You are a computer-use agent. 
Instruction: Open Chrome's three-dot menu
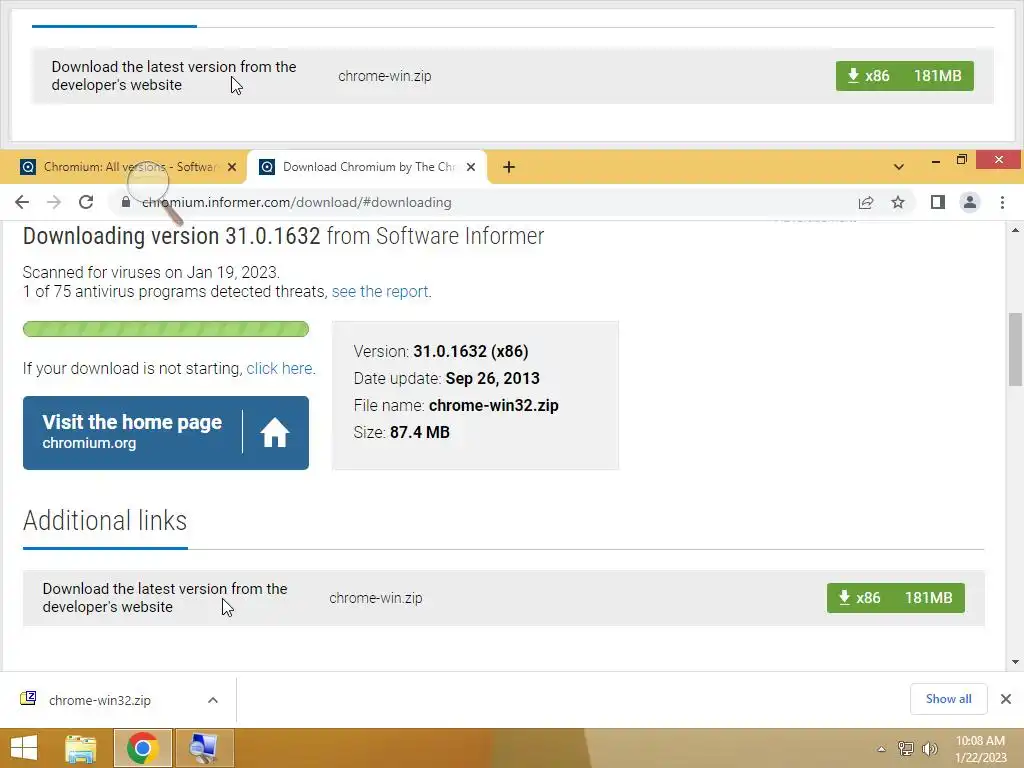pyautogui.click(x=1002, y=202)
